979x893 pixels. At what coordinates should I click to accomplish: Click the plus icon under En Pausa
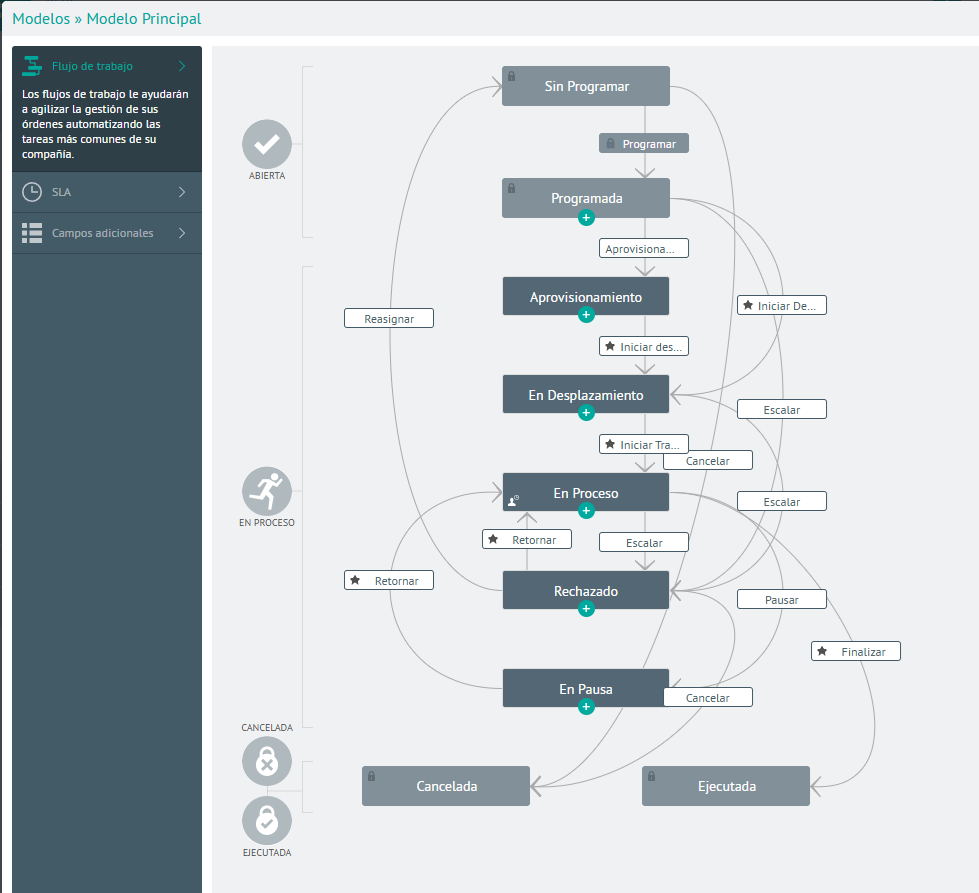coord(586,707)
